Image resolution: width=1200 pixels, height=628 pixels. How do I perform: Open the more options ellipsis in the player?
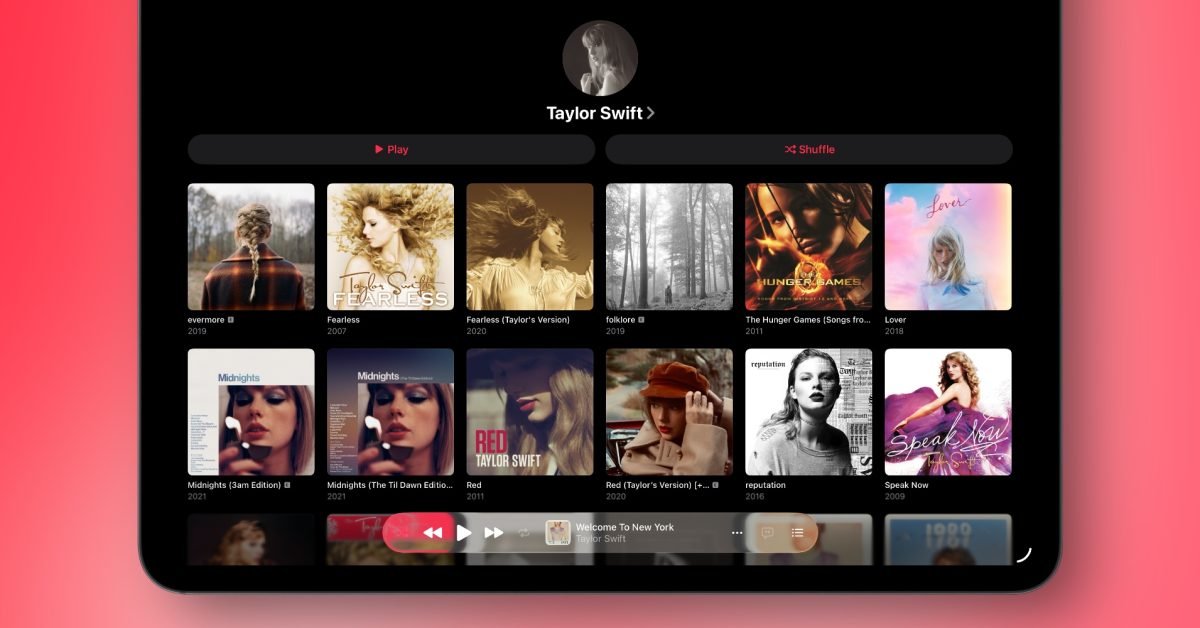click(x=737, y=533)
